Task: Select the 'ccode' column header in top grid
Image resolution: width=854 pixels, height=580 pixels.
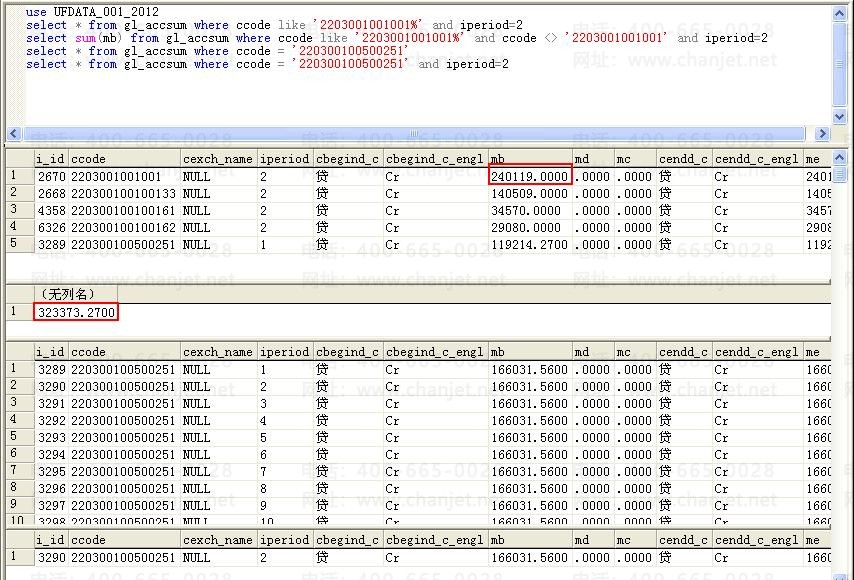Action: [x=124, y=159]
